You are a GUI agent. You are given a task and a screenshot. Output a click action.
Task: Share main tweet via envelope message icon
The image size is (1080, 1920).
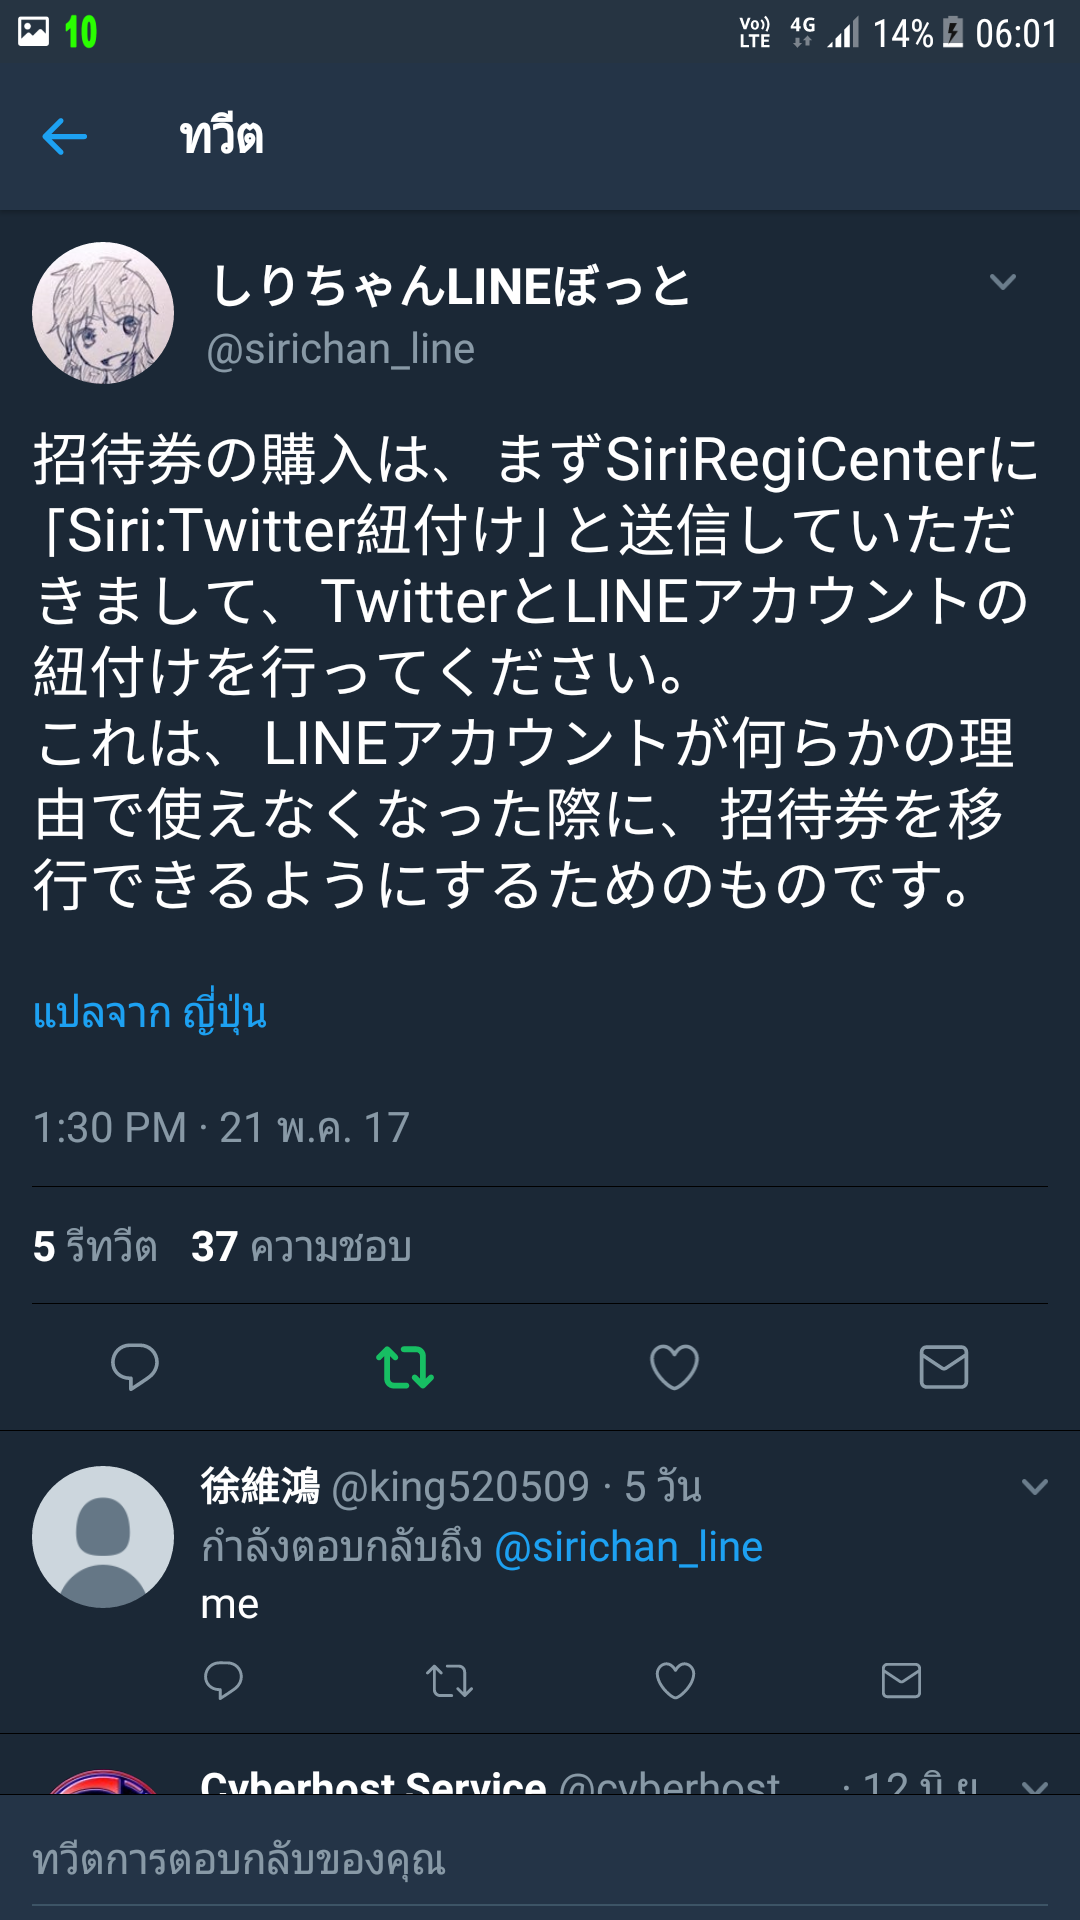[944, 1367]
